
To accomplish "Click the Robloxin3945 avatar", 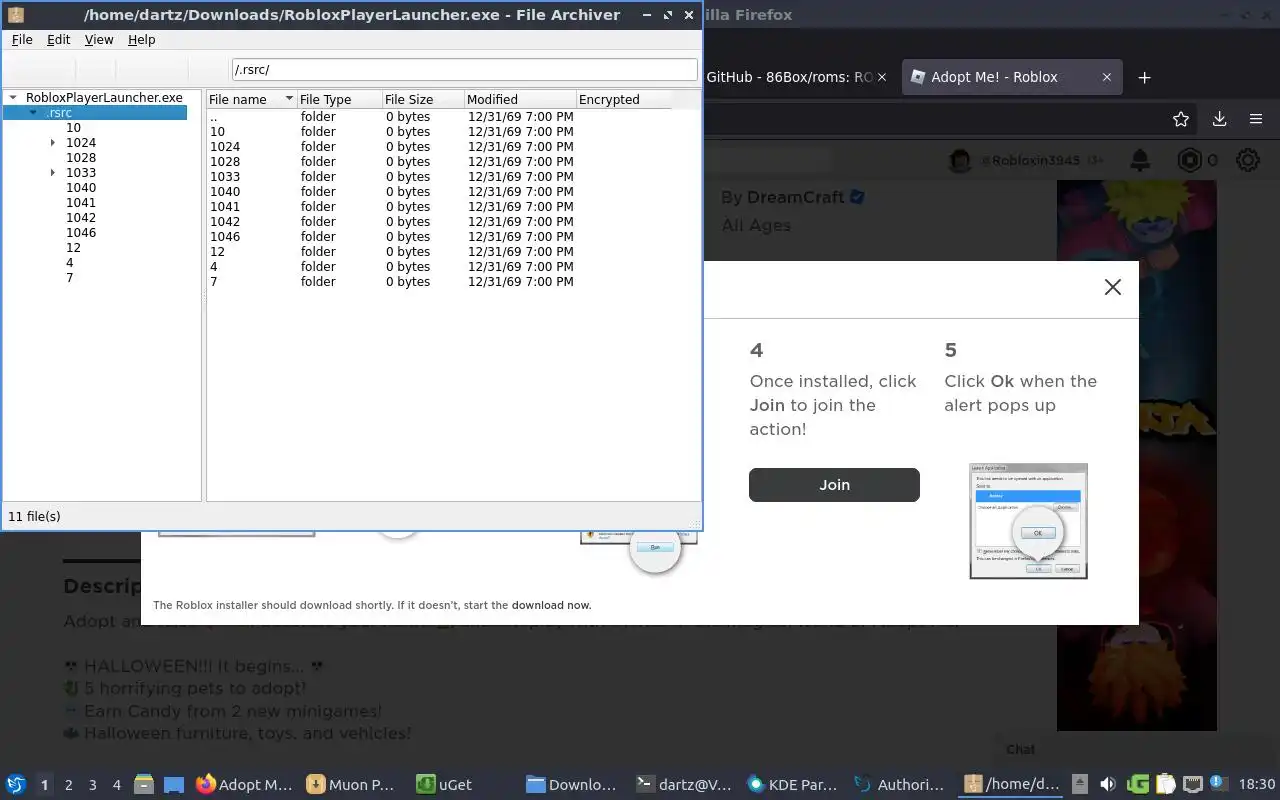I will pos(960,160).
